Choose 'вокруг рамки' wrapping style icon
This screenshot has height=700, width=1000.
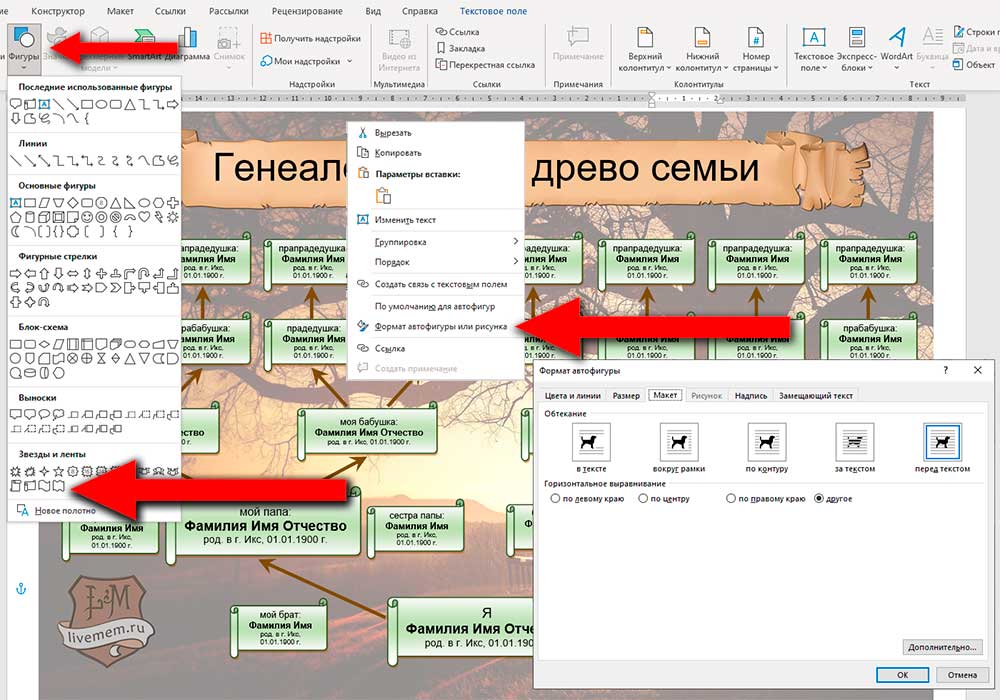tap(679, 441)
